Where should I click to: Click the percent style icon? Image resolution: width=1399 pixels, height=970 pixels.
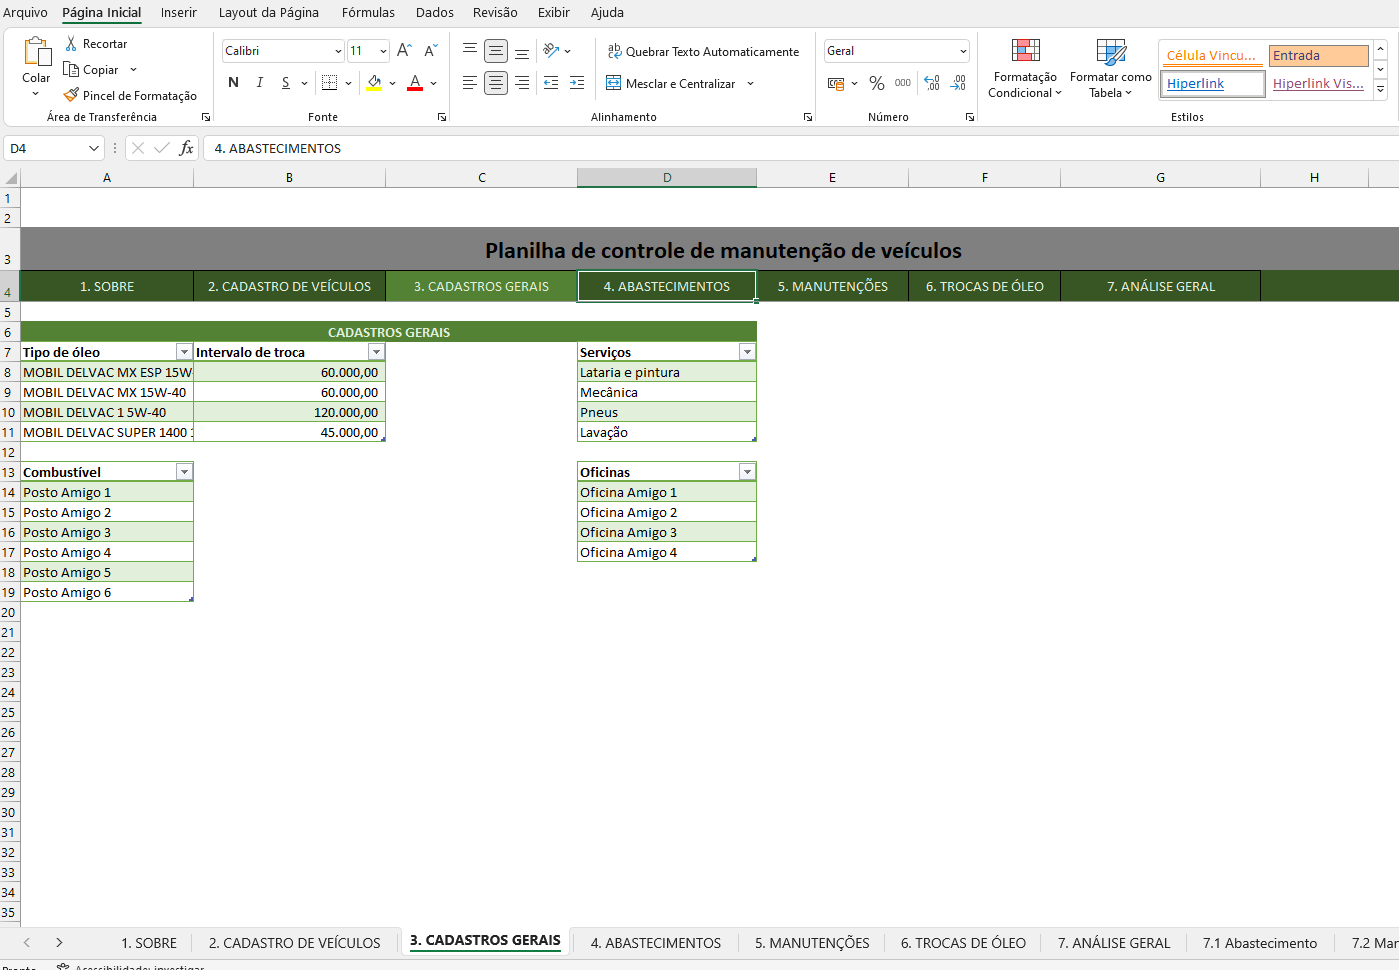click(877, 83)
